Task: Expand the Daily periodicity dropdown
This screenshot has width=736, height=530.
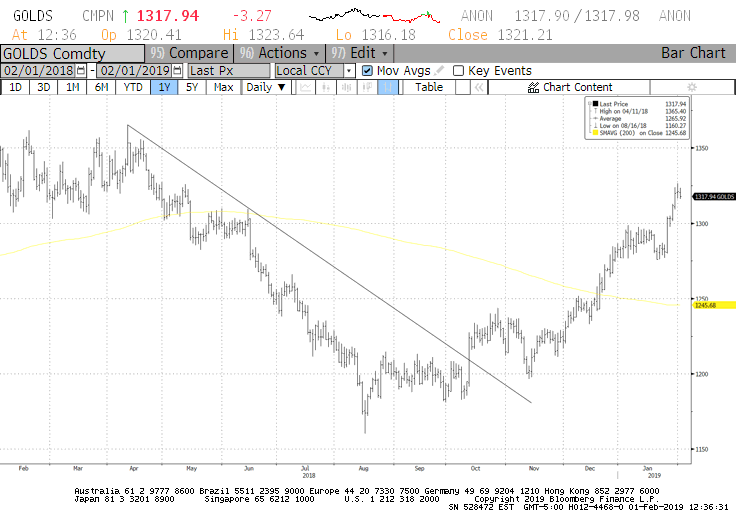Action: click(x=282, y=88)
